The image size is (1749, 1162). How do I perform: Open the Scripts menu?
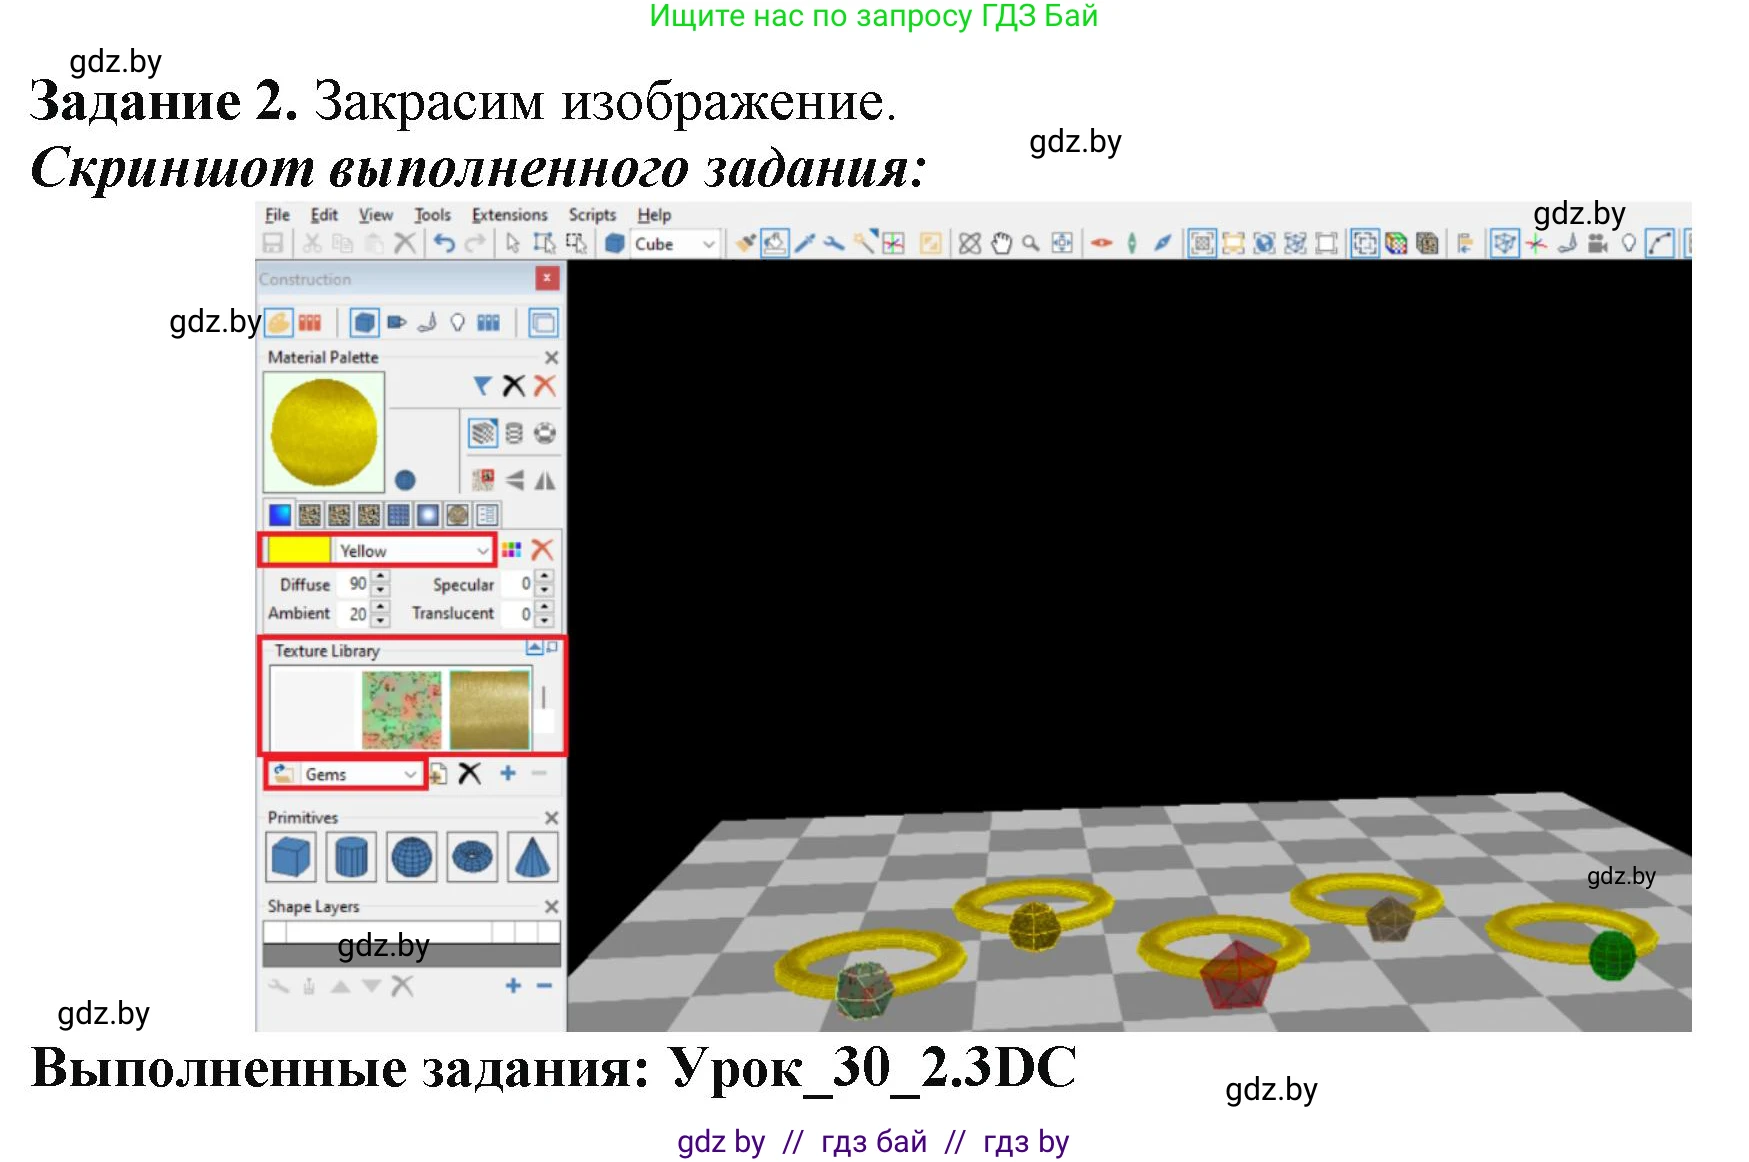(x=592, y=215)
